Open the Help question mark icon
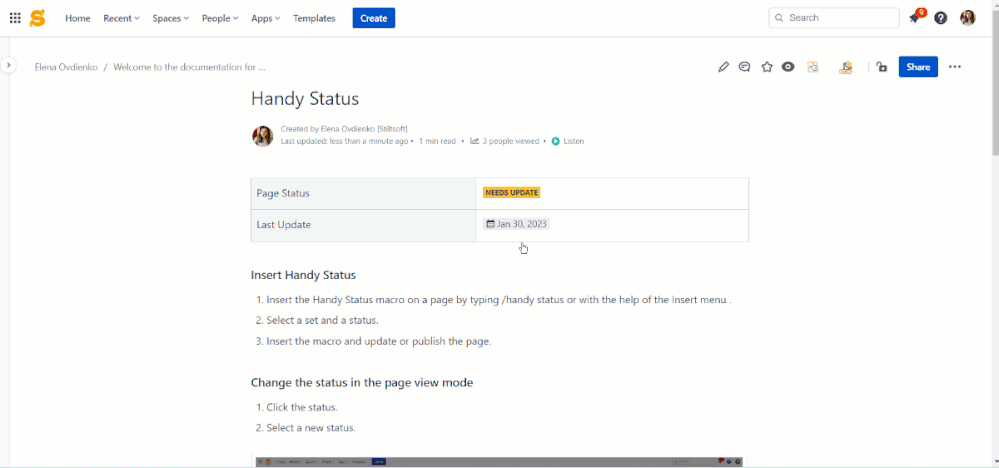Image resolution: width=999 pixels, height=468 pixels. tap(940, 18)
